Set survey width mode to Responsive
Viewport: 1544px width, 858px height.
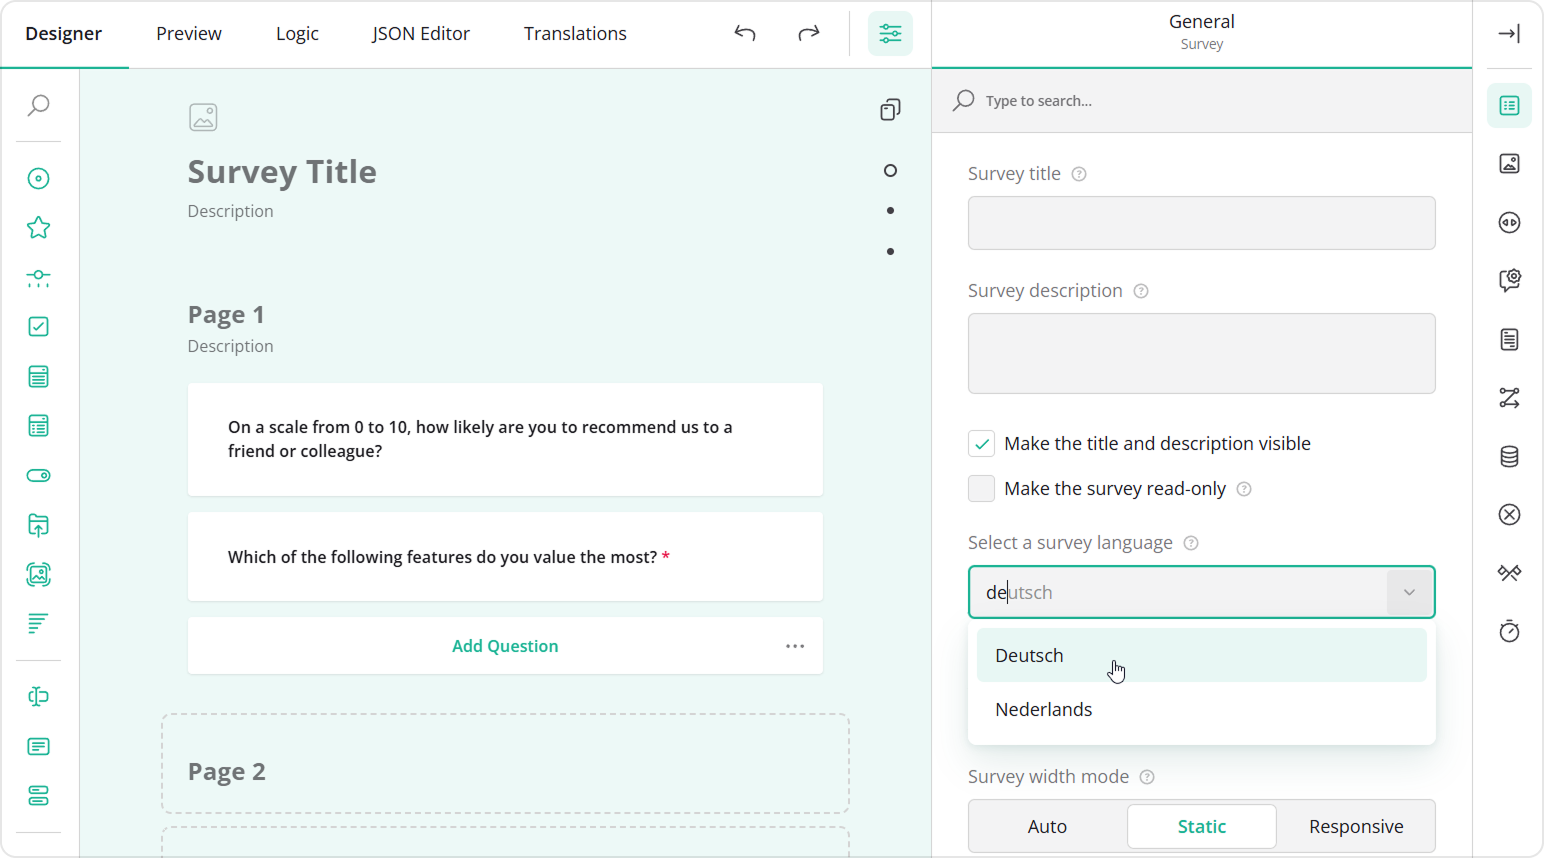pos(1356,826)
